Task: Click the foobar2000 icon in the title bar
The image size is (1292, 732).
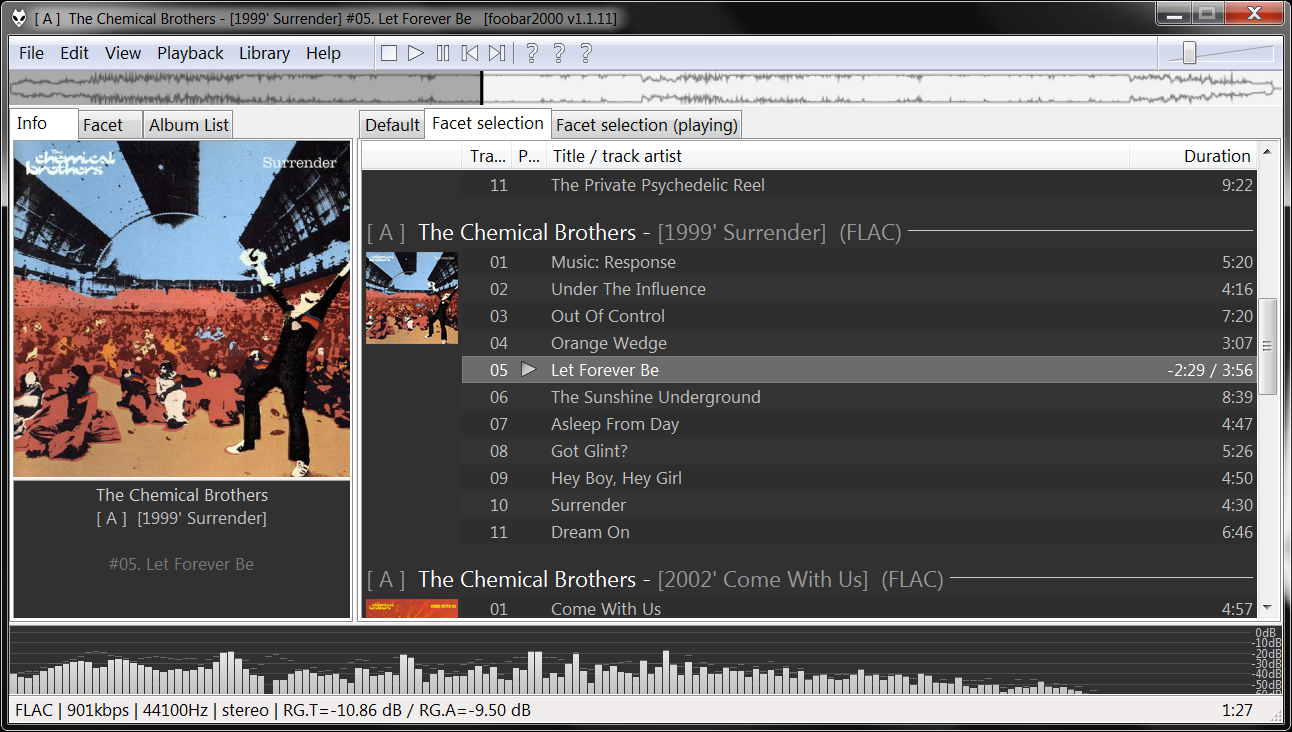Action: point(19,18)
